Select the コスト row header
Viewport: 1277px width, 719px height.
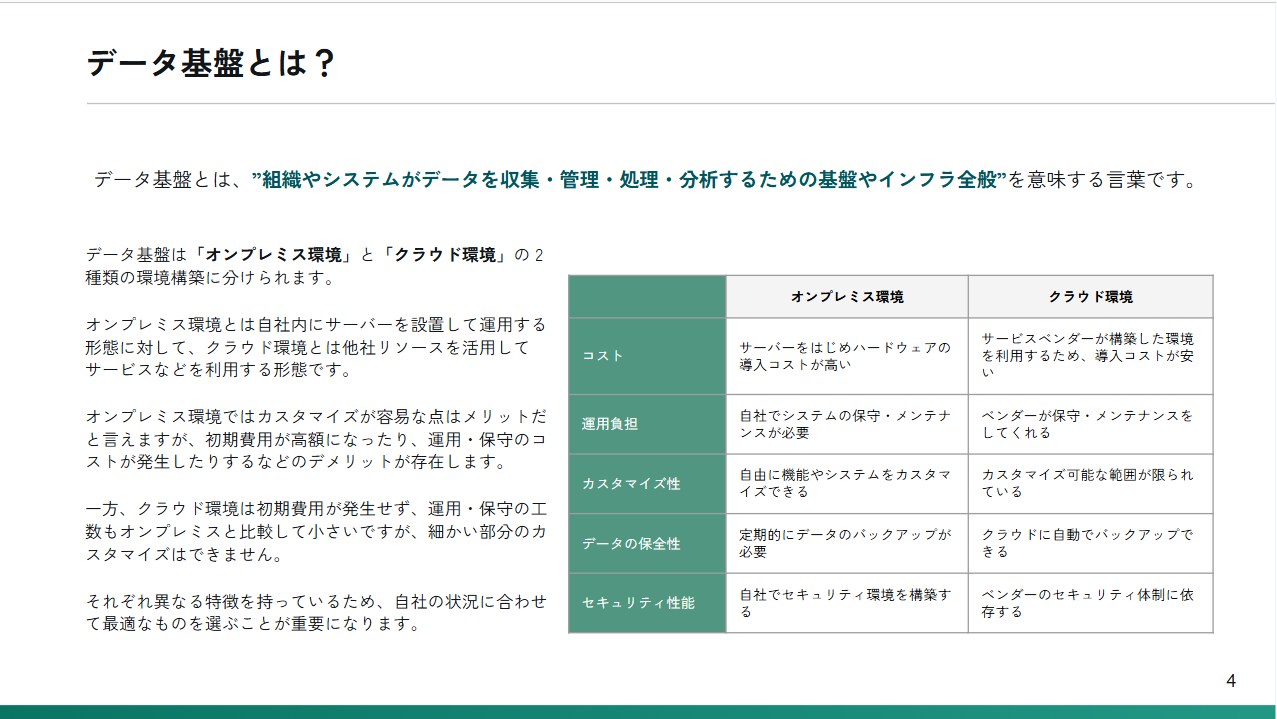tap(646, 356)
